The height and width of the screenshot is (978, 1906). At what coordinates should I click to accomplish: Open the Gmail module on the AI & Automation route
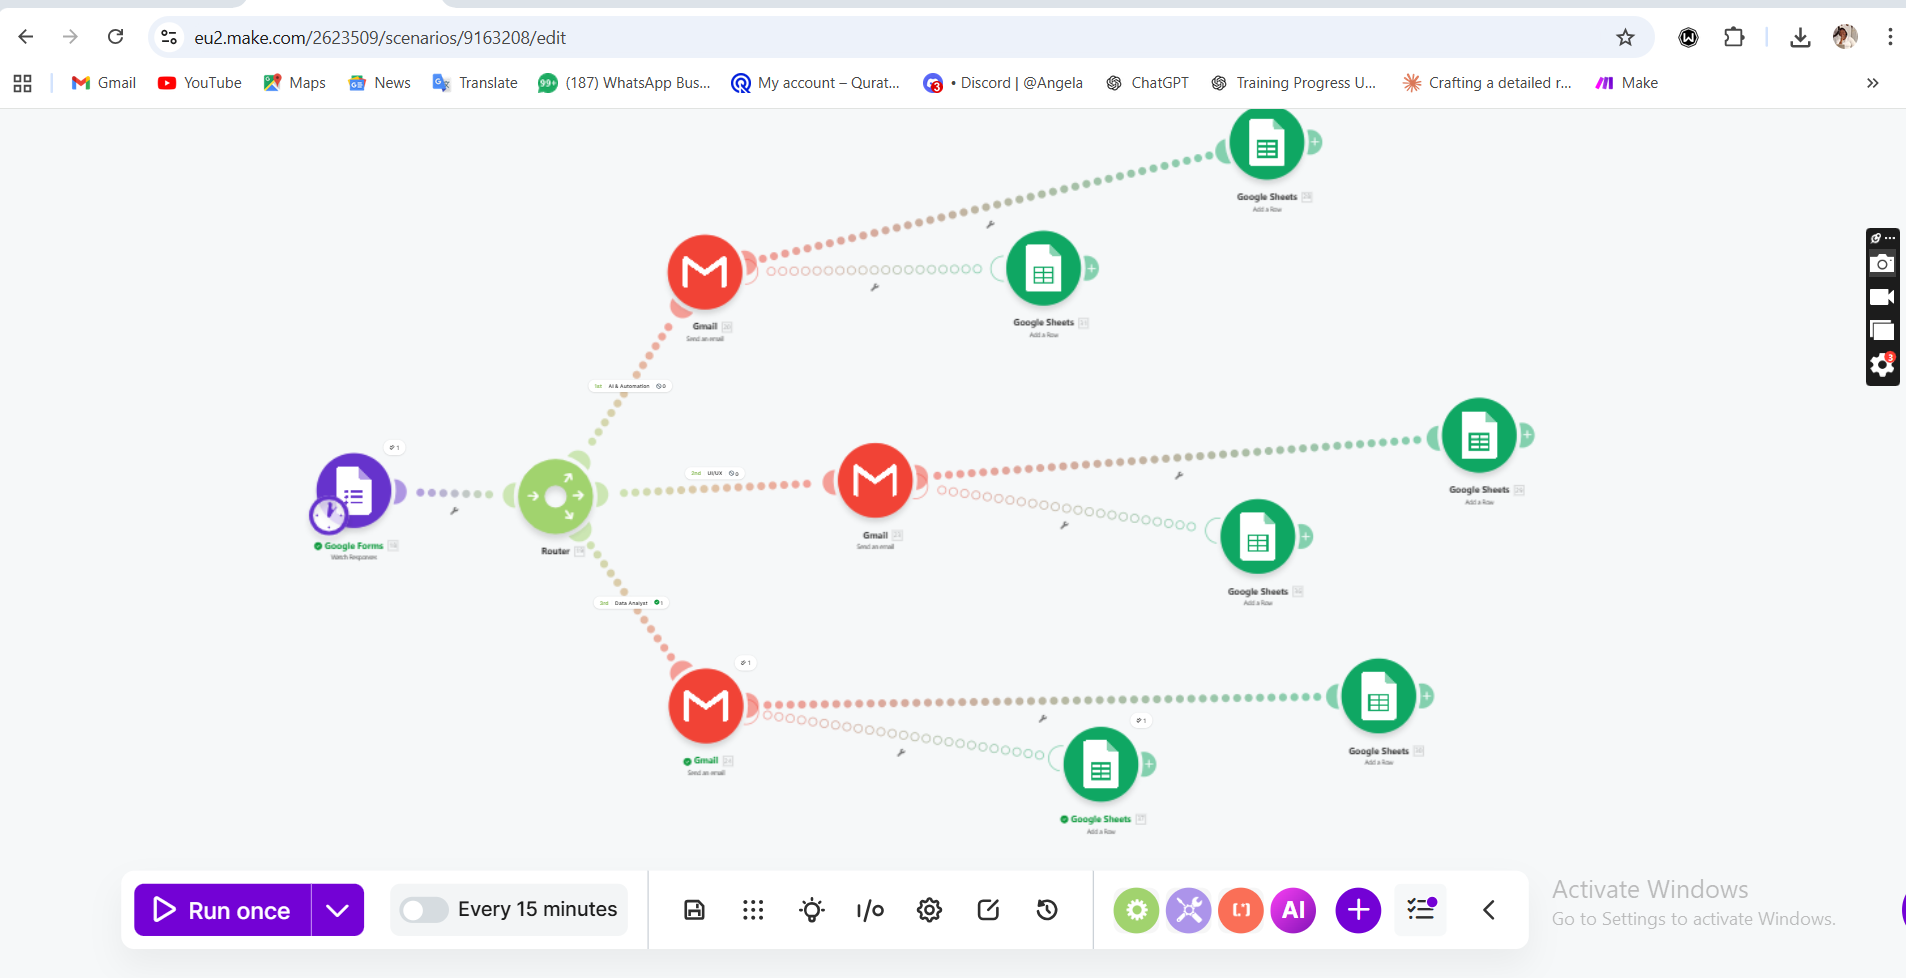click(705, 272)
